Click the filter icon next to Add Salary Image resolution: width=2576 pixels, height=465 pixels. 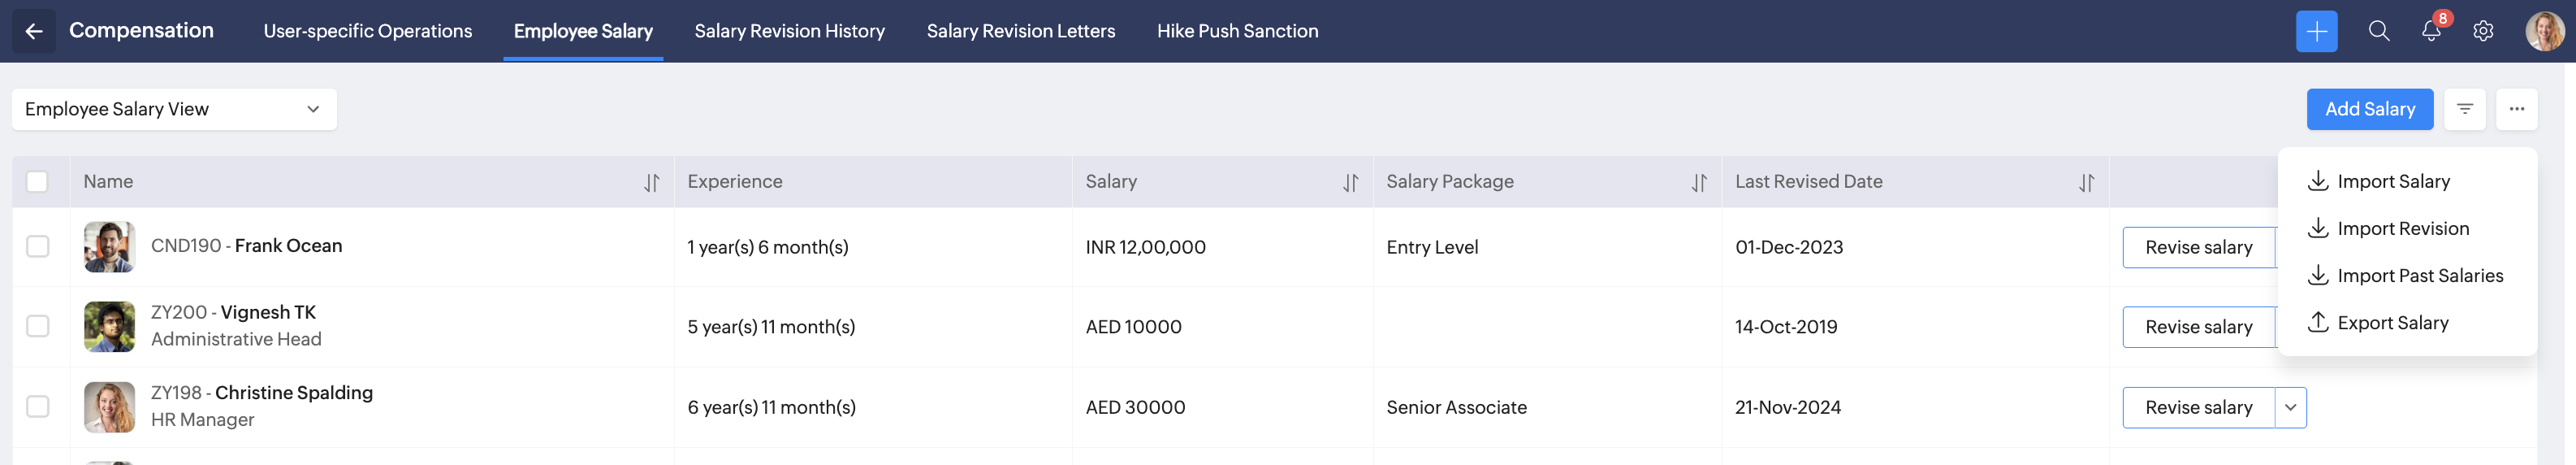click(x=2464, y=109)
